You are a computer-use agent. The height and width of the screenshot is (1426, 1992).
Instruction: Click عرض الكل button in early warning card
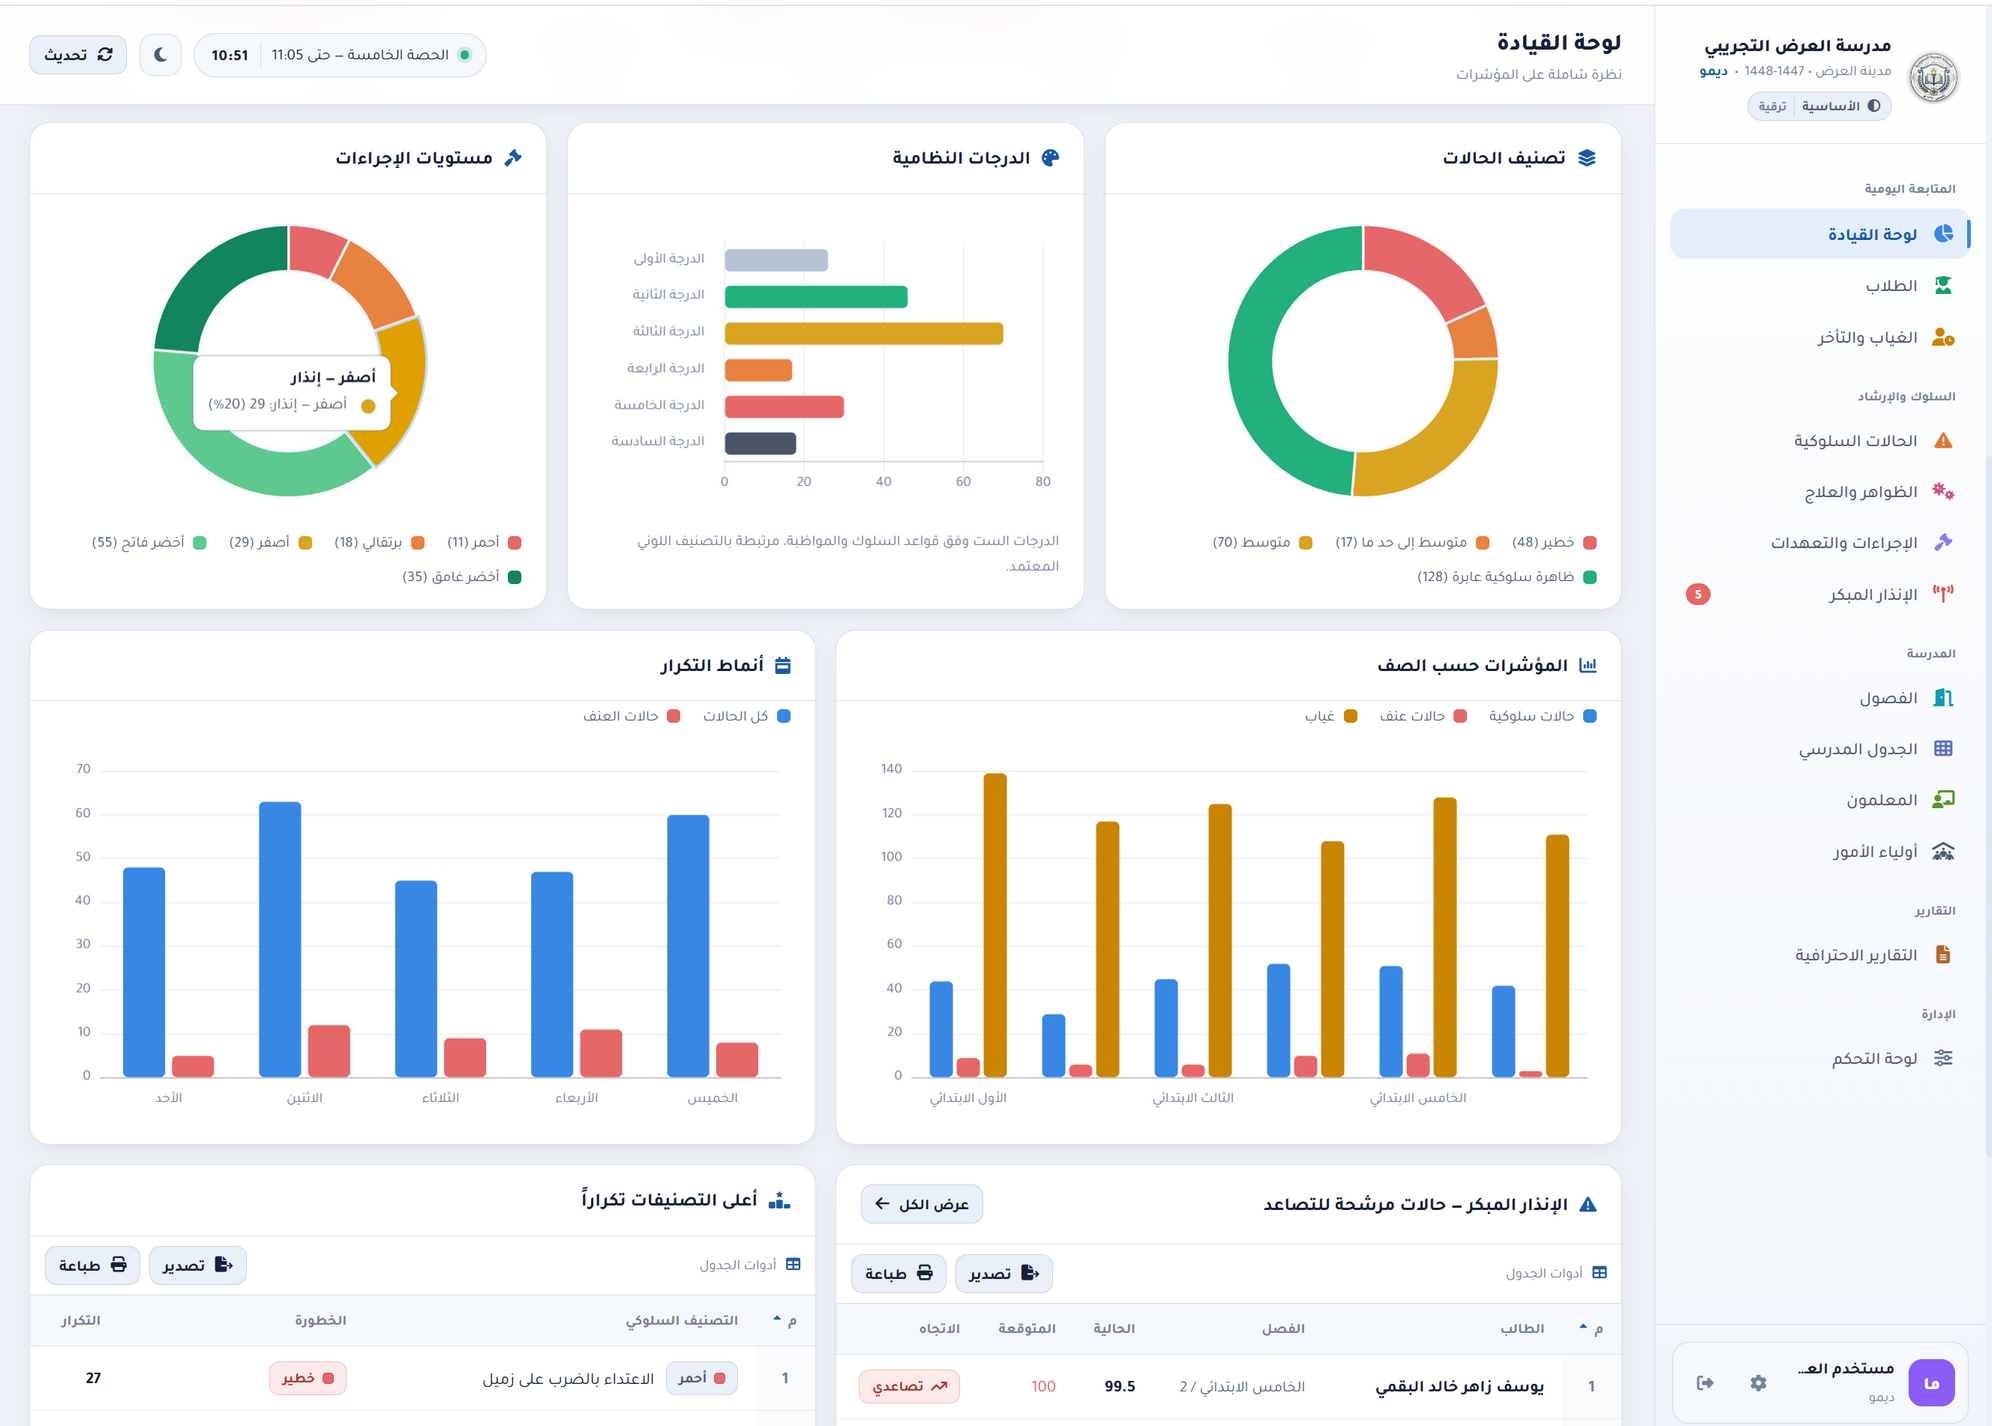click(x=922, y=1204)
